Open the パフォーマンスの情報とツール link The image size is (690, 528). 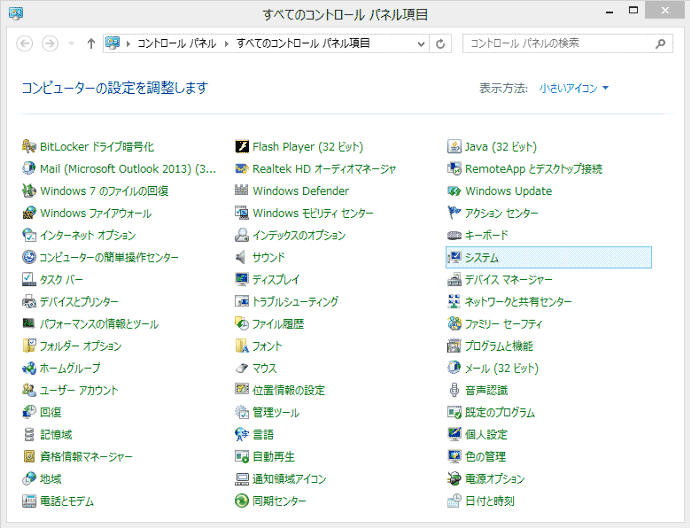click(x=99, y=324)
